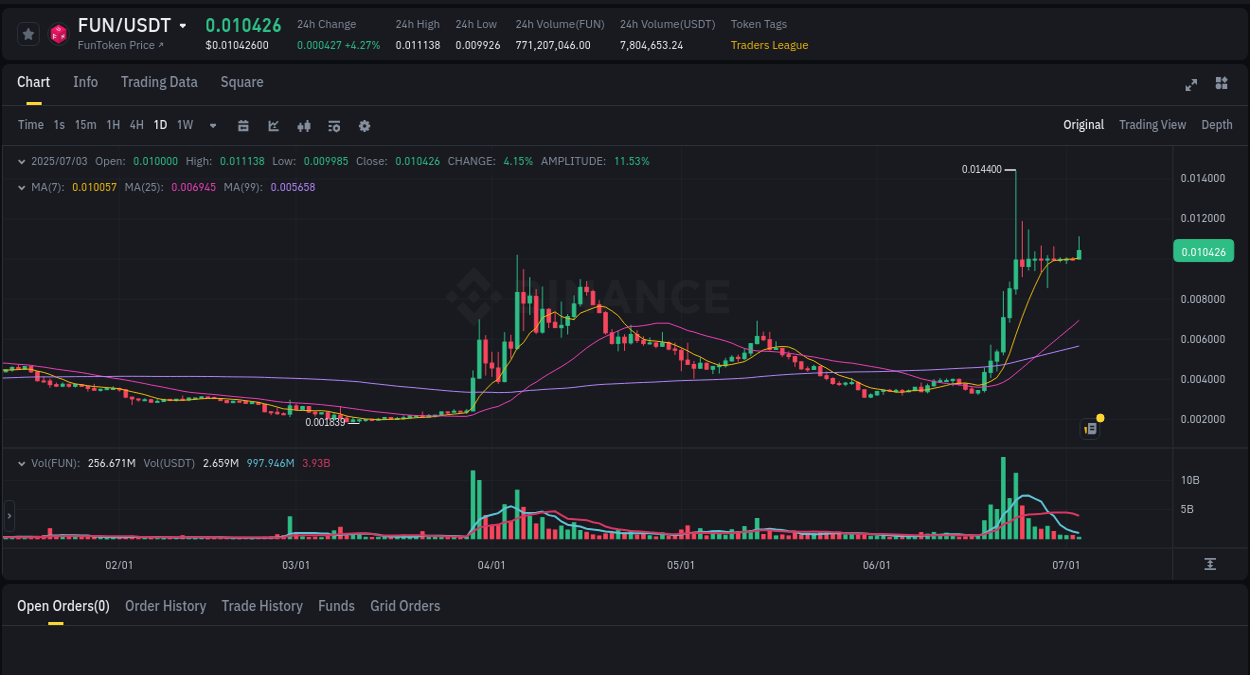
Task: Open the Traders League link
Action: click(769, 45)
